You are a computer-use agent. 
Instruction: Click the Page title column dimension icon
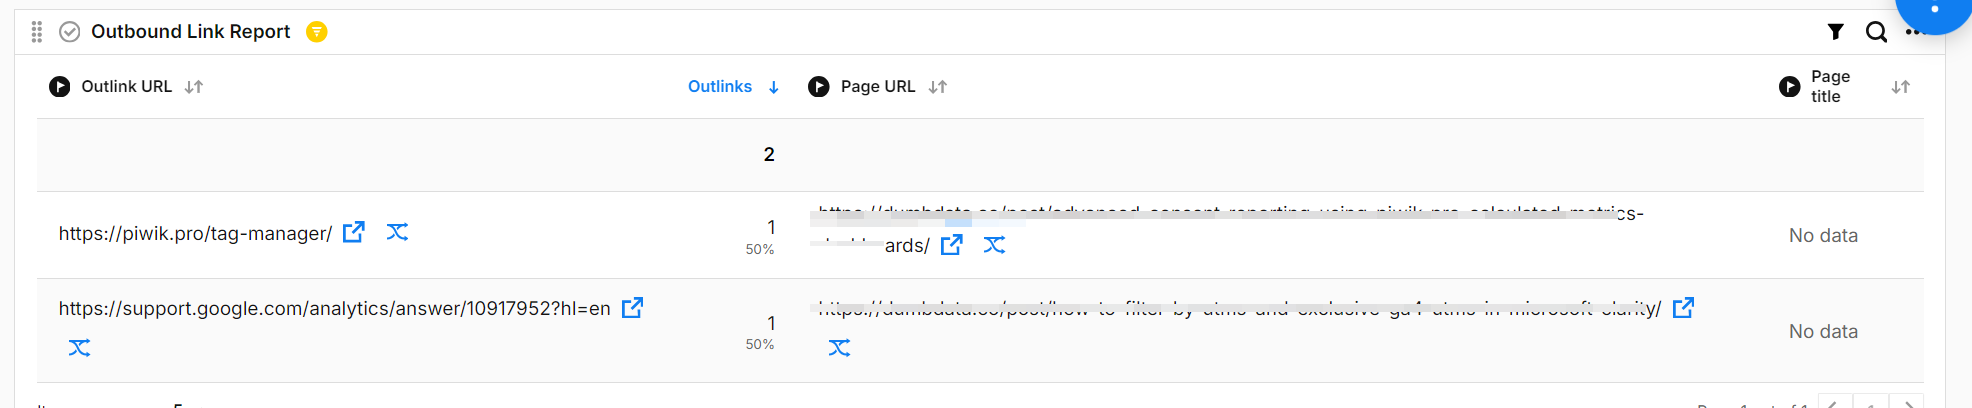coord(1790,87)
